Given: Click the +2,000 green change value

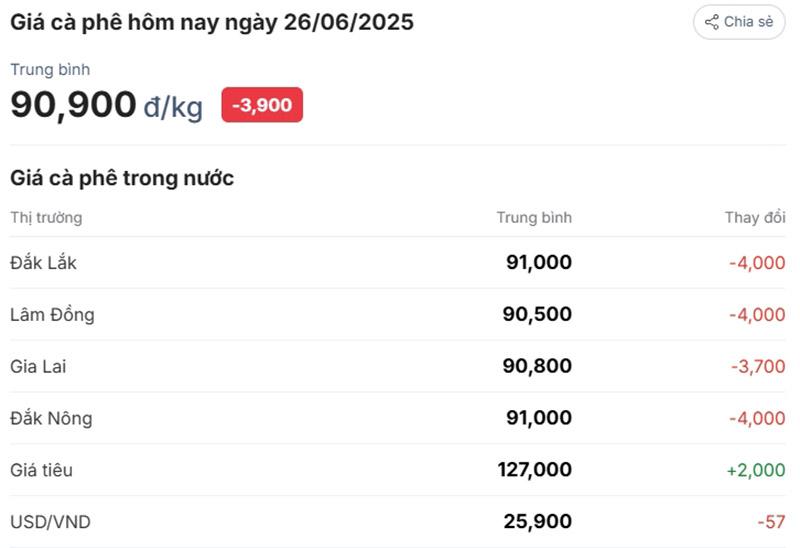Looking at the screenshot, I should [x=757, y=470].
